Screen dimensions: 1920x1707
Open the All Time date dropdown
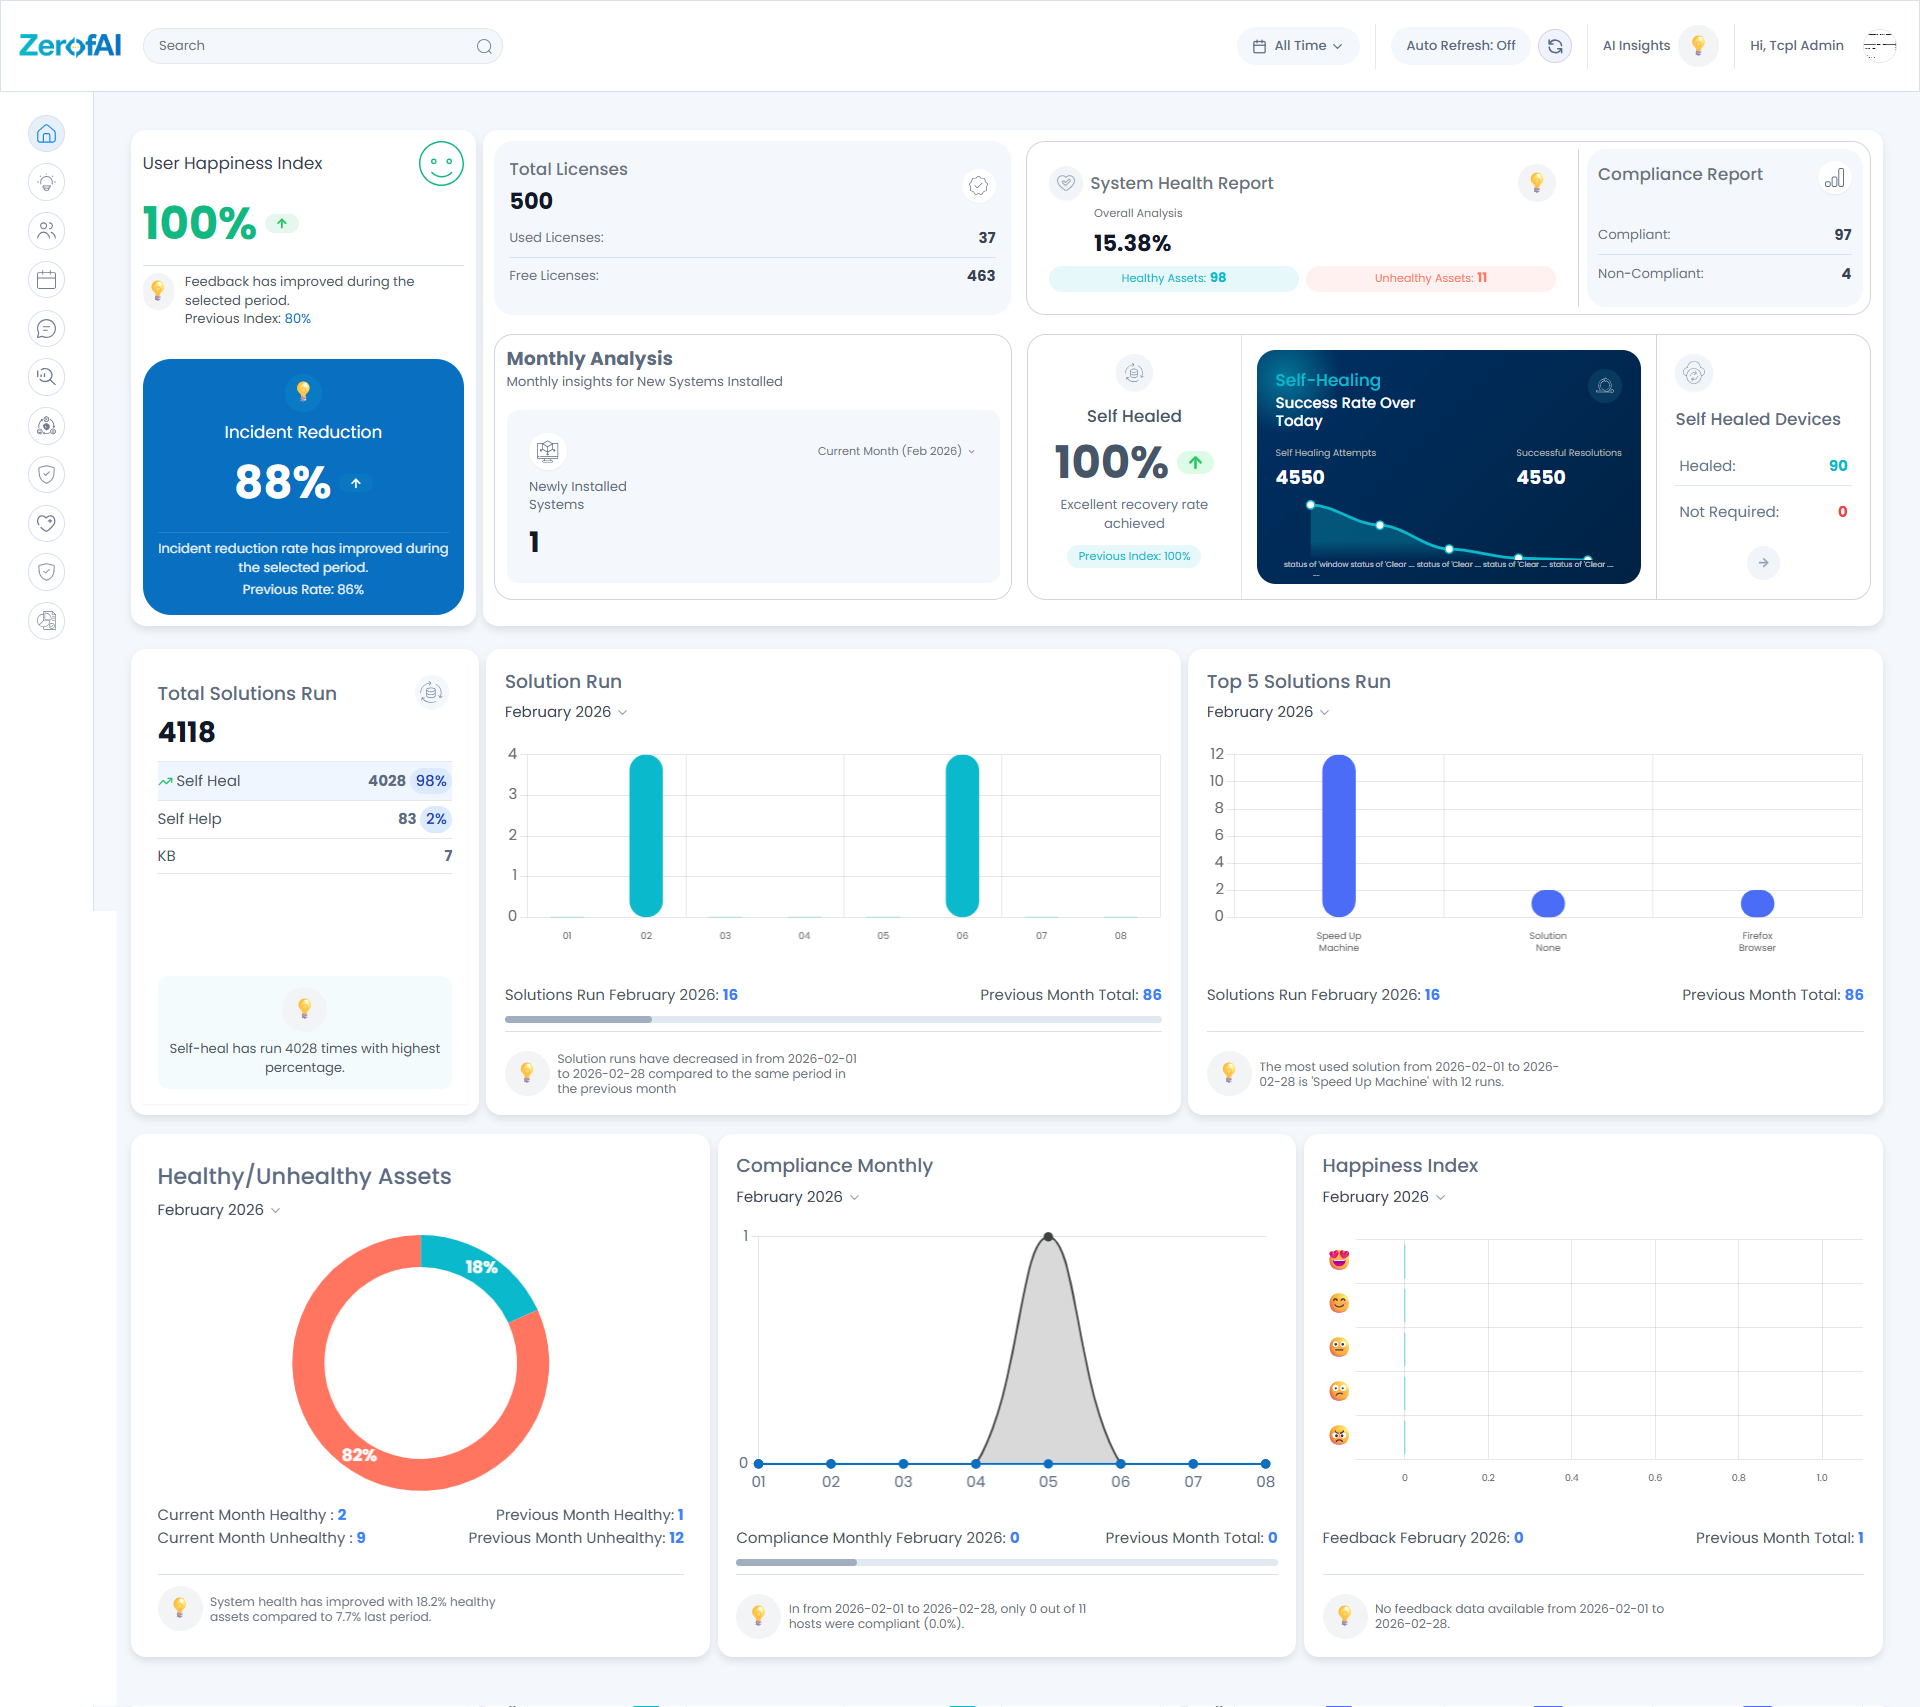1298,46
